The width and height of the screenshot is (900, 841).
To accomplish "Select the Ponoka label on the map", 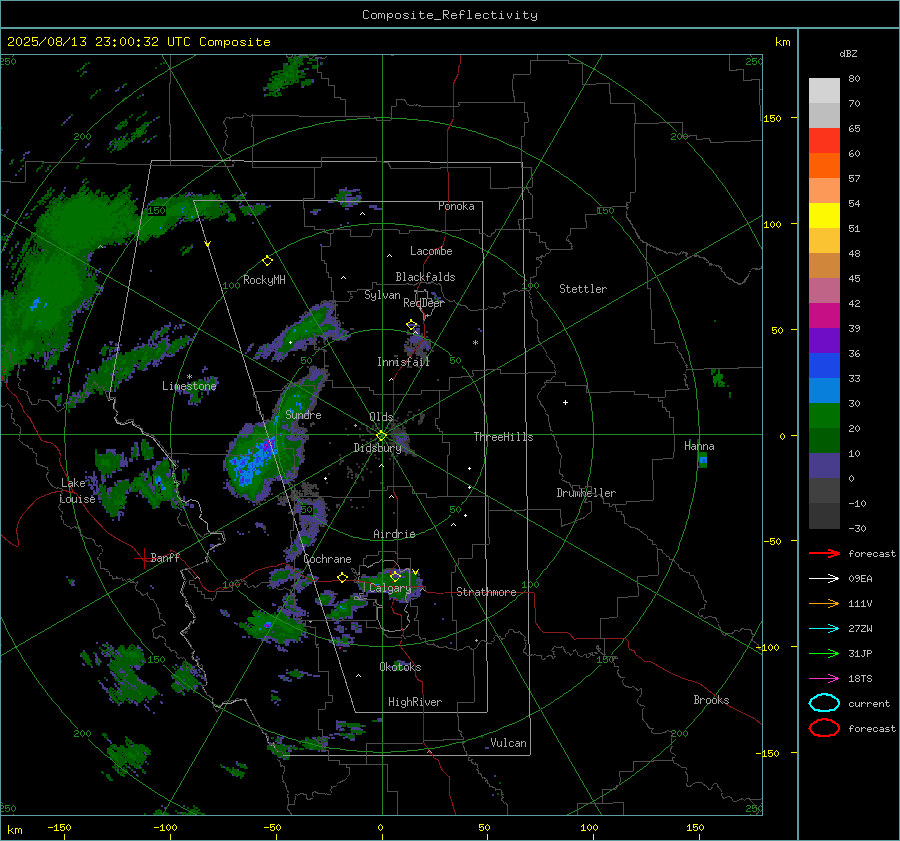I will click(x=456, y=206).
